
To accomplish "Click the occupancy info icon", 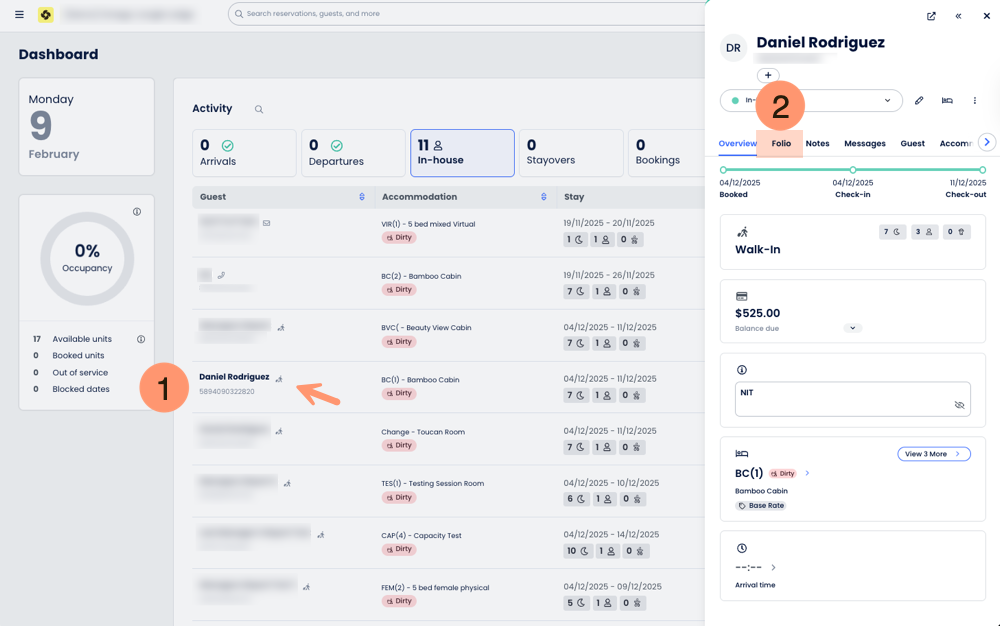I will 137,212.
